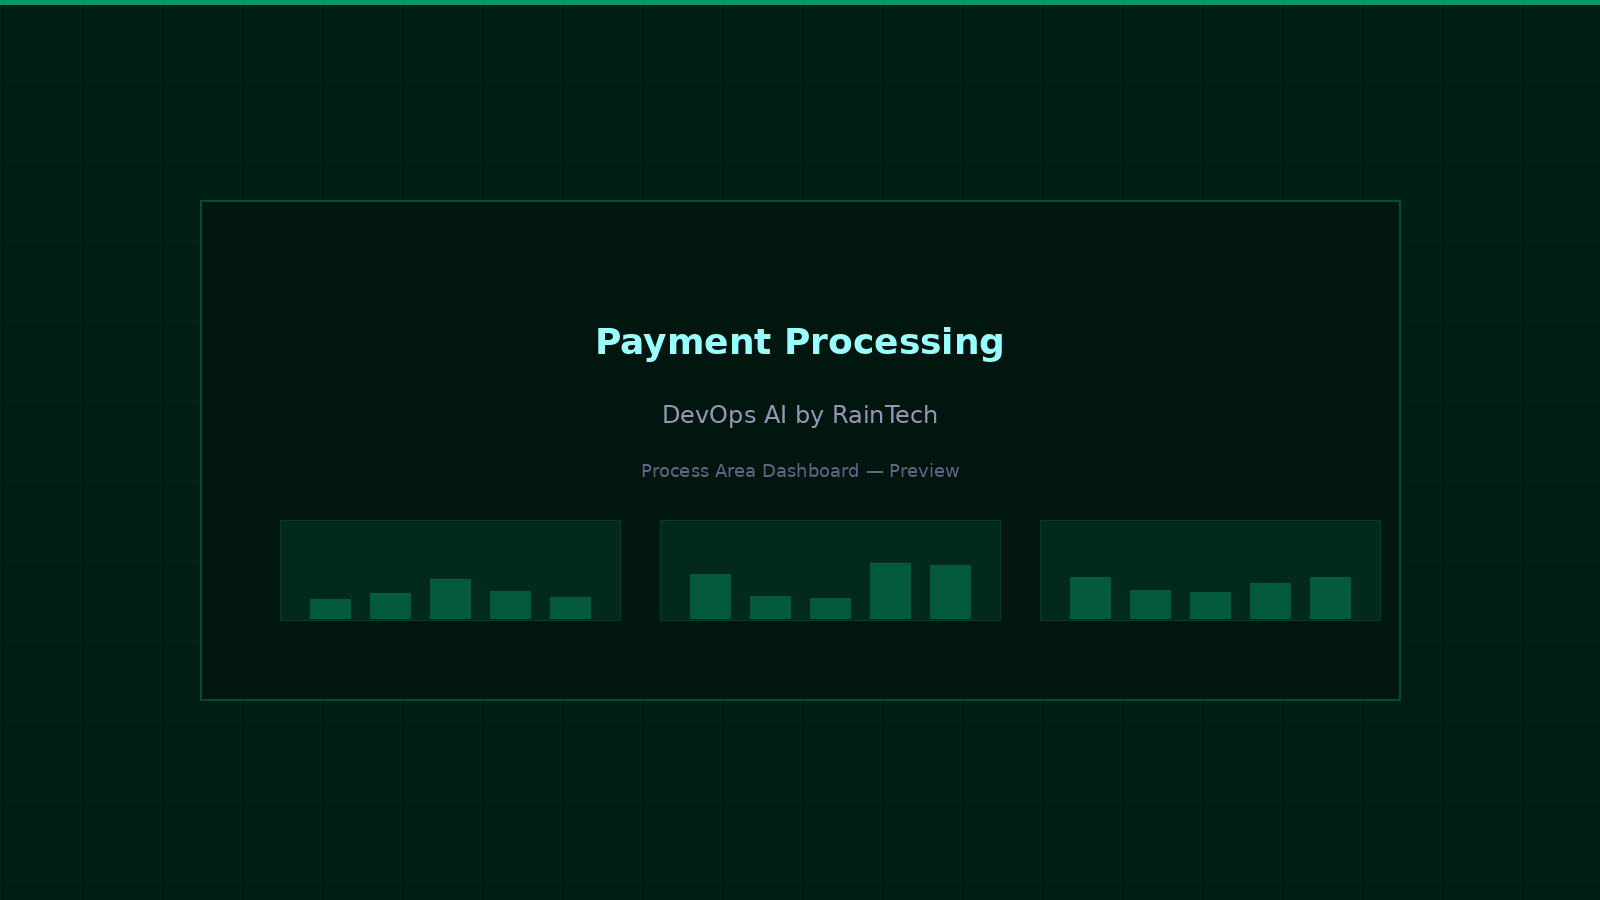Click the middle bar chart panel
Screen dimensions: 1600x900
point(830,570)
